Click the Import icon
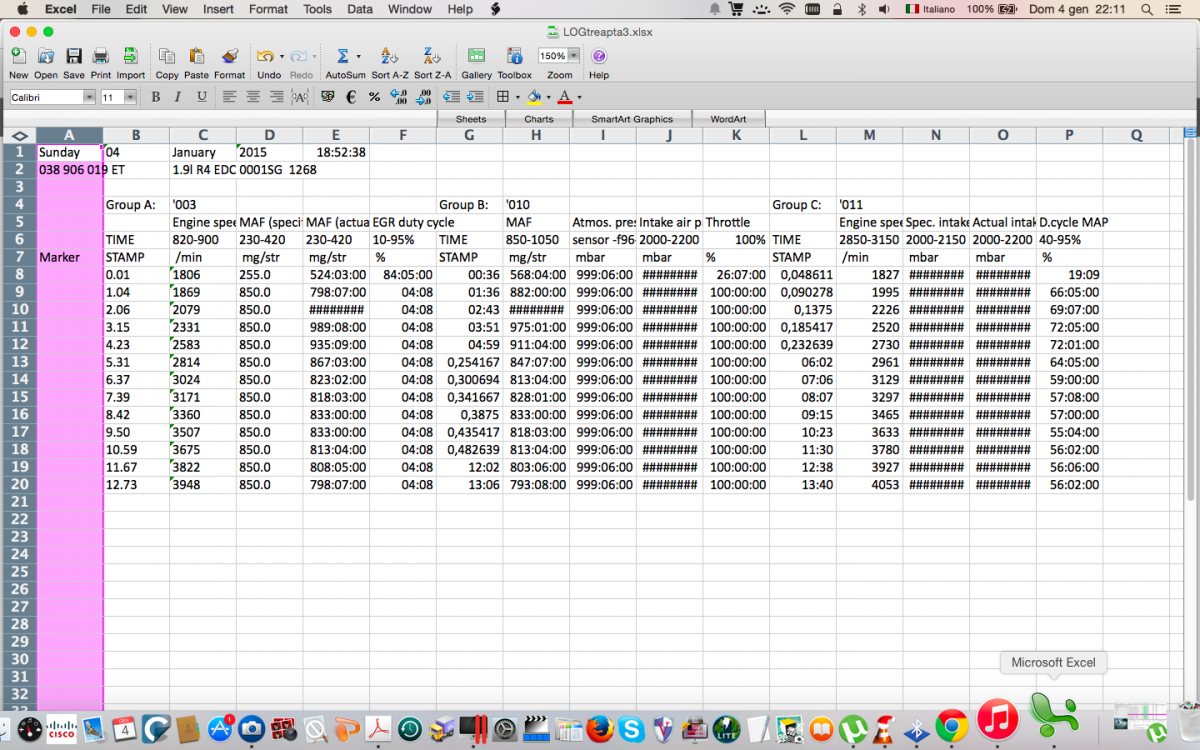Screen dimensions: 1200x750 pyautogui.click(x=130, y=56)
